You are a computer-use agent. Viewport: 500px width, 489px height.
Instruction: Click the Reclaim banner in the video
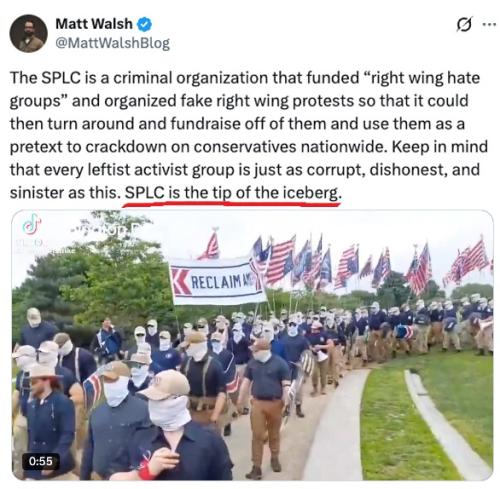pyautogui.click(x=218, y=282)
